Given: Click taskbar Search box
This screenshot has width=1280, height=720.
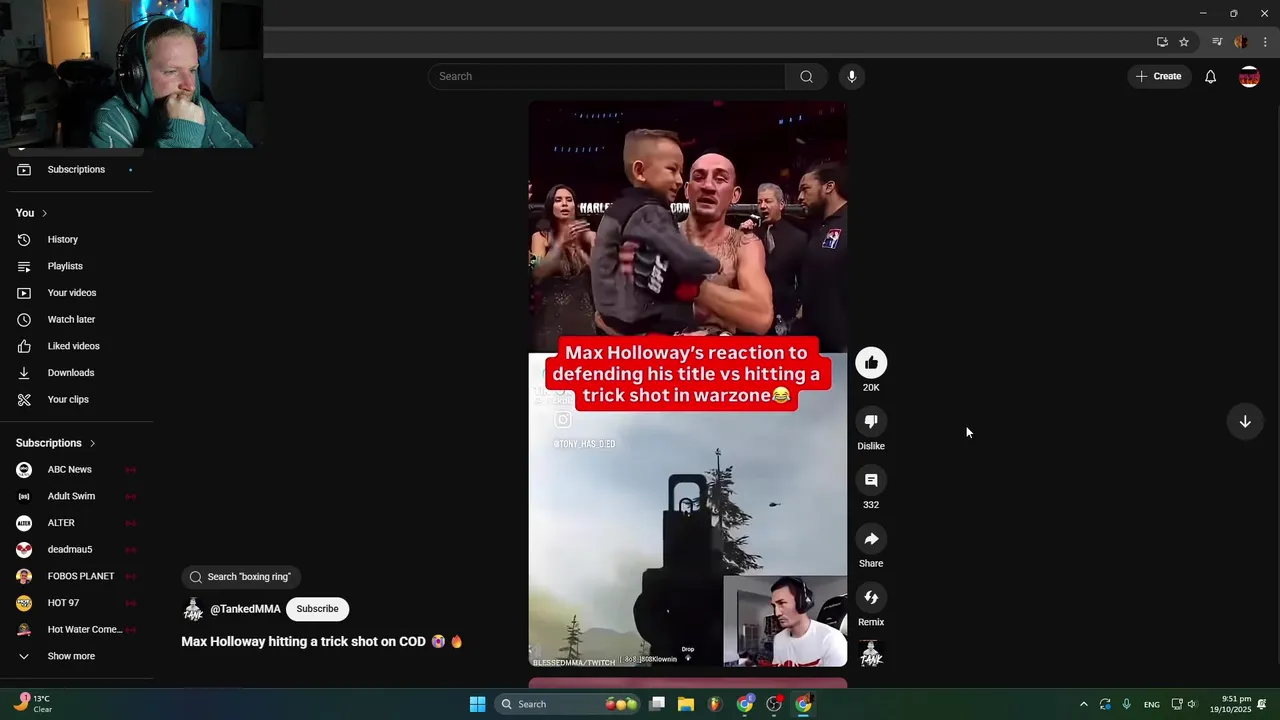Looking at the screenshot, I should pyautogui.click(x=565, y=704).
